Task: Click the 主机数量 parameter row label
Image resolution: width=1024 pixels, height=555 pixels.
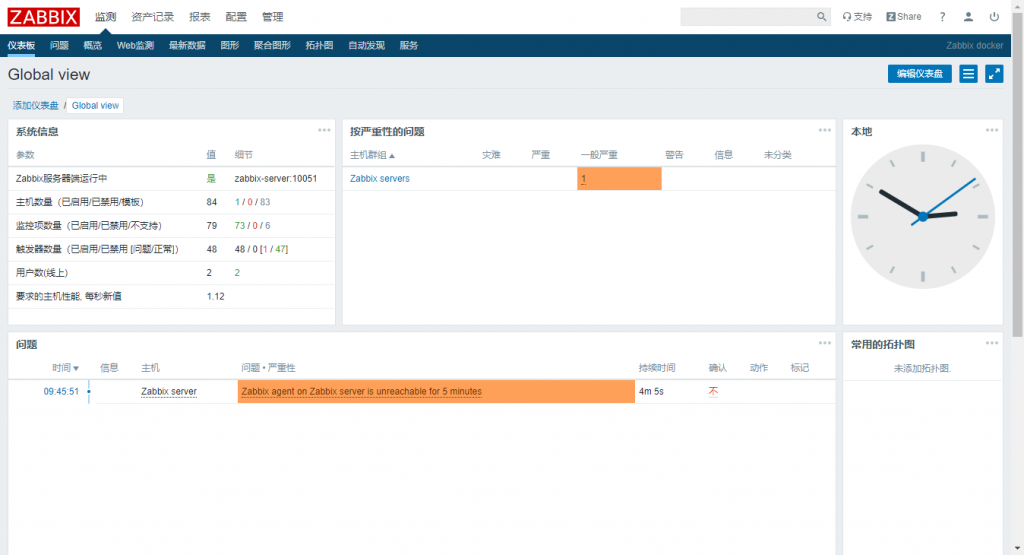Action: click(x=80, y=202)
